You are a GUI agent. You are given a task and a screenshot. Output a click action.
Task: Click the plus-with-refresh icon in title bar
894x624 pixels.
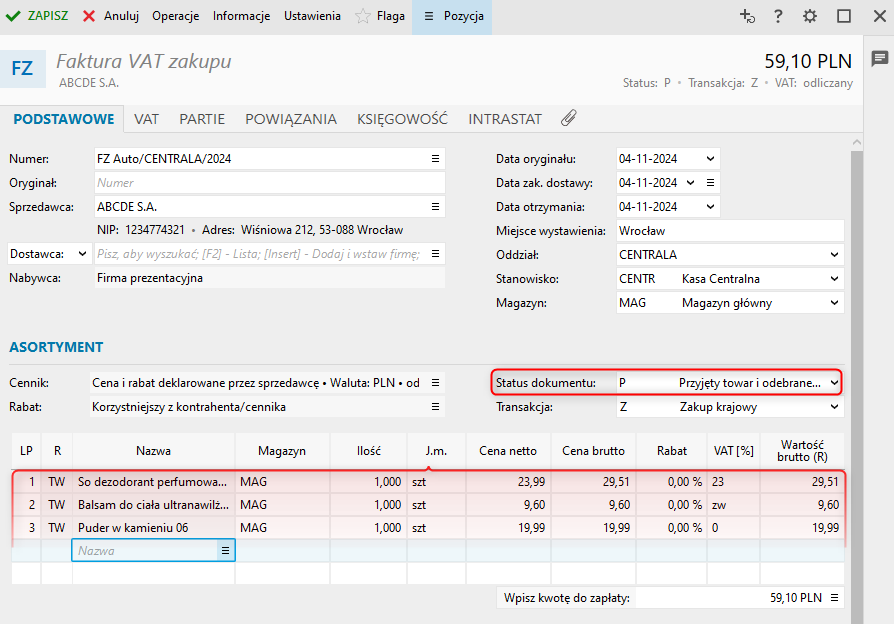tap(747, 16)
